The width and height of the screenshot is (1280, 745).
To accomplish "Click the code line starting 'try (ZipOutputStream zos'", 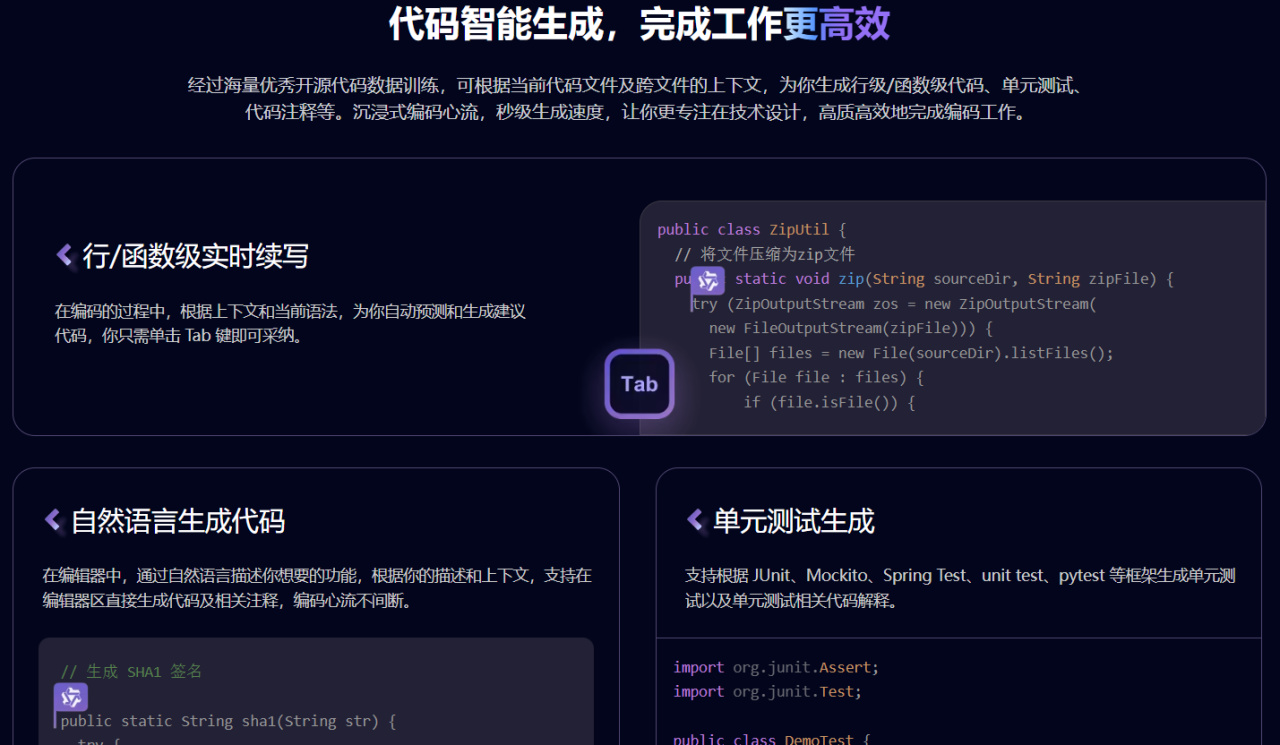I will click(894, 304).
